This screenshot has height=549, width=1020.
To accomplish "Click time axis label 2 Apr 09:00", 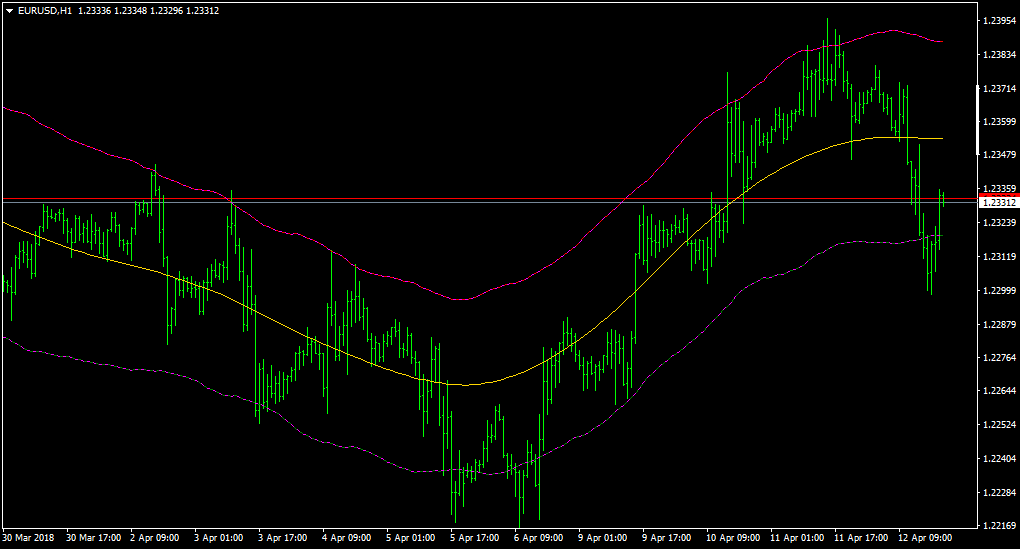I will point(155,538).
